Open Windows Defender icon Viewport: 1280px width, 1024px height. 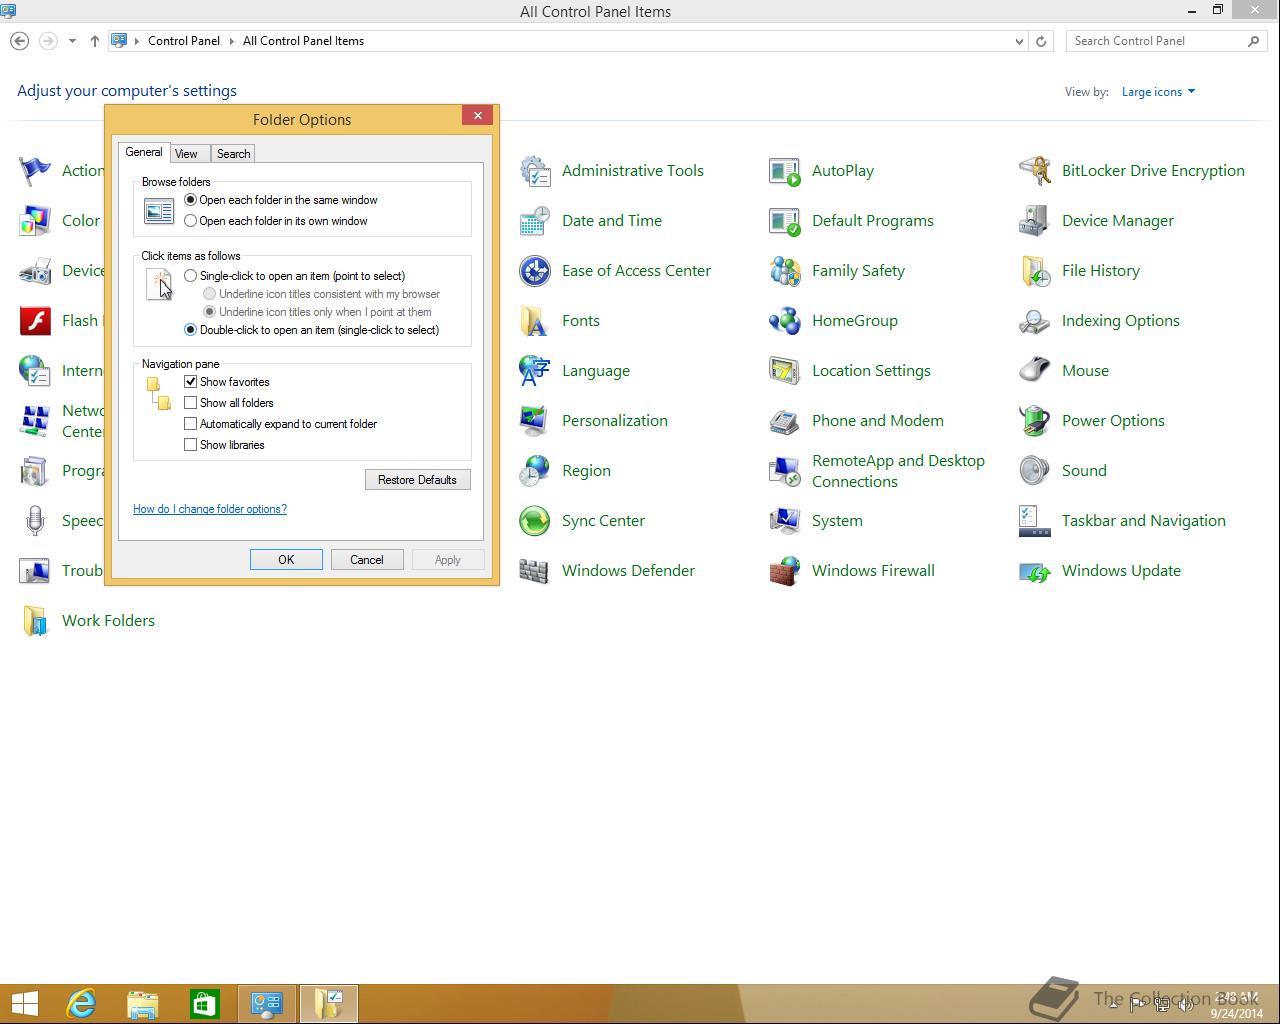(x=534, y=571)
